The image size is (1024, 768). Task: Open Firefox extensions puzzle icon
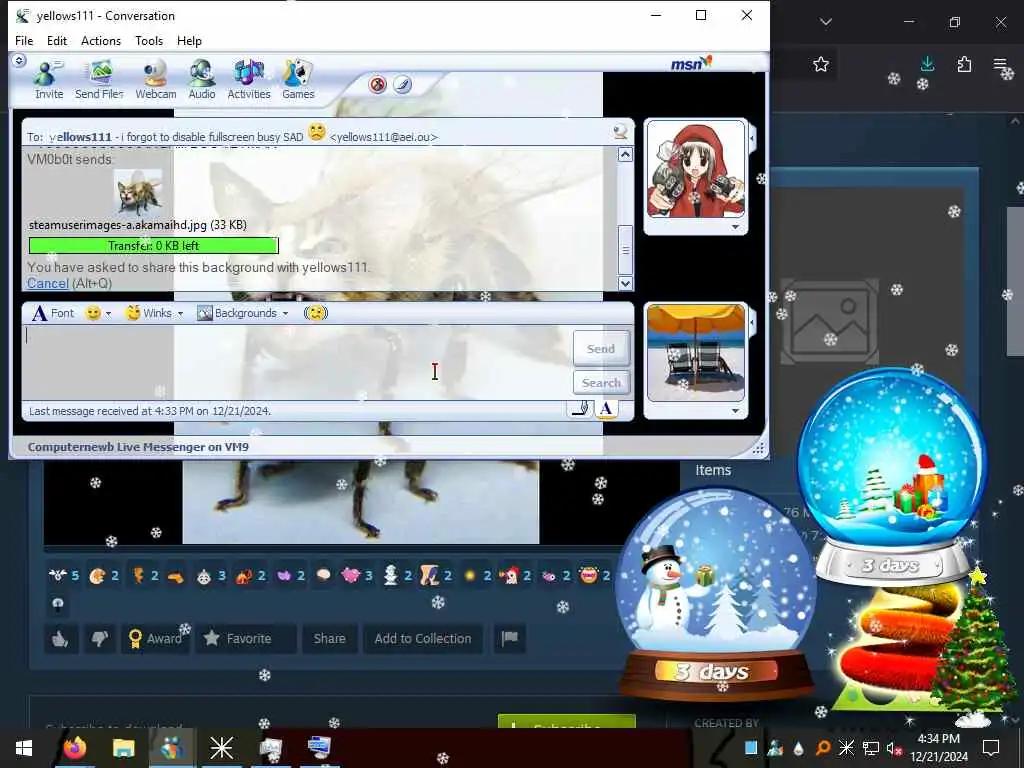click(x=964, y=64)
